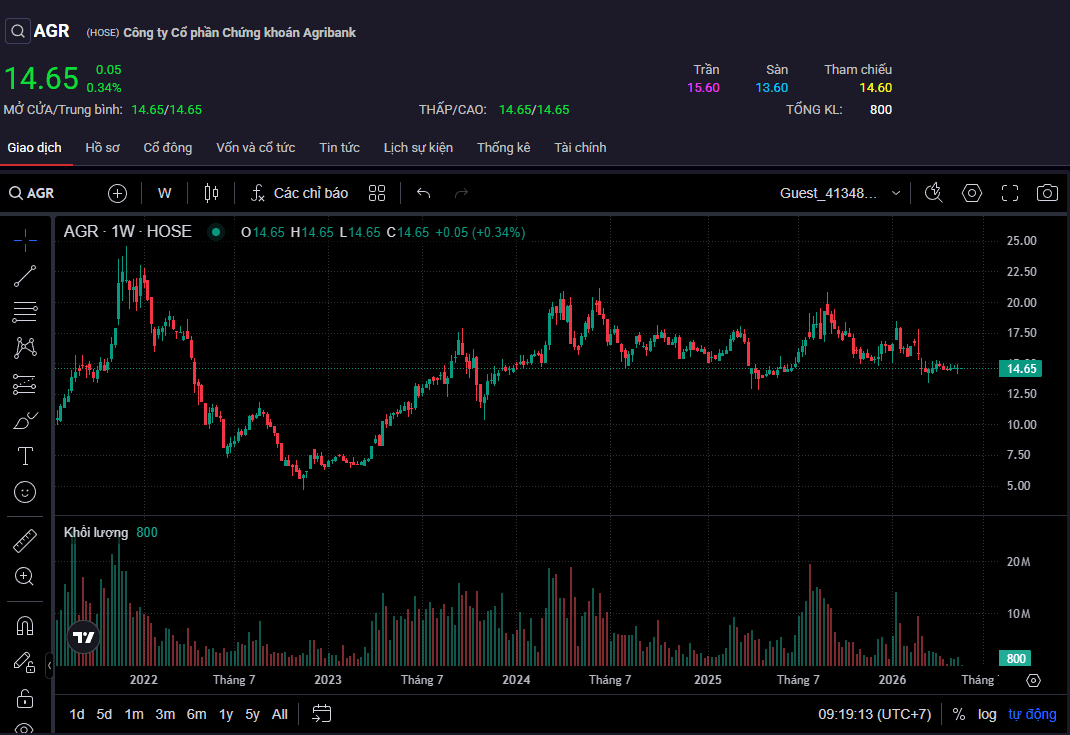
Task: Open the go-to-date calendar icon
Action: point(321,714)
